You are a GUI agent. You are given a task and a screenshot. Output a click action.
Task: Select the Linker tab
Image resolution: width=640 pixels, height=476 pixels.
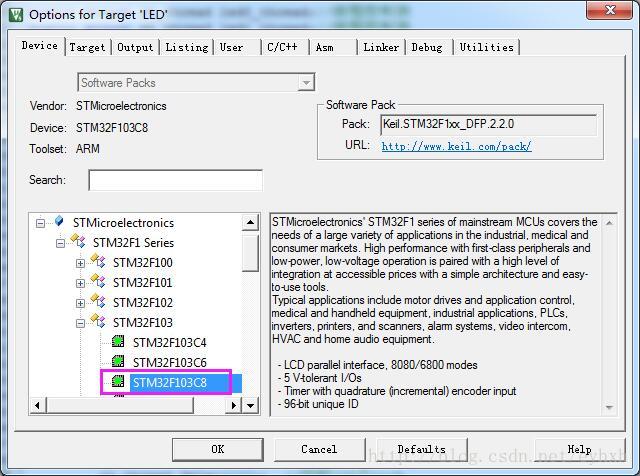(381, 47)
